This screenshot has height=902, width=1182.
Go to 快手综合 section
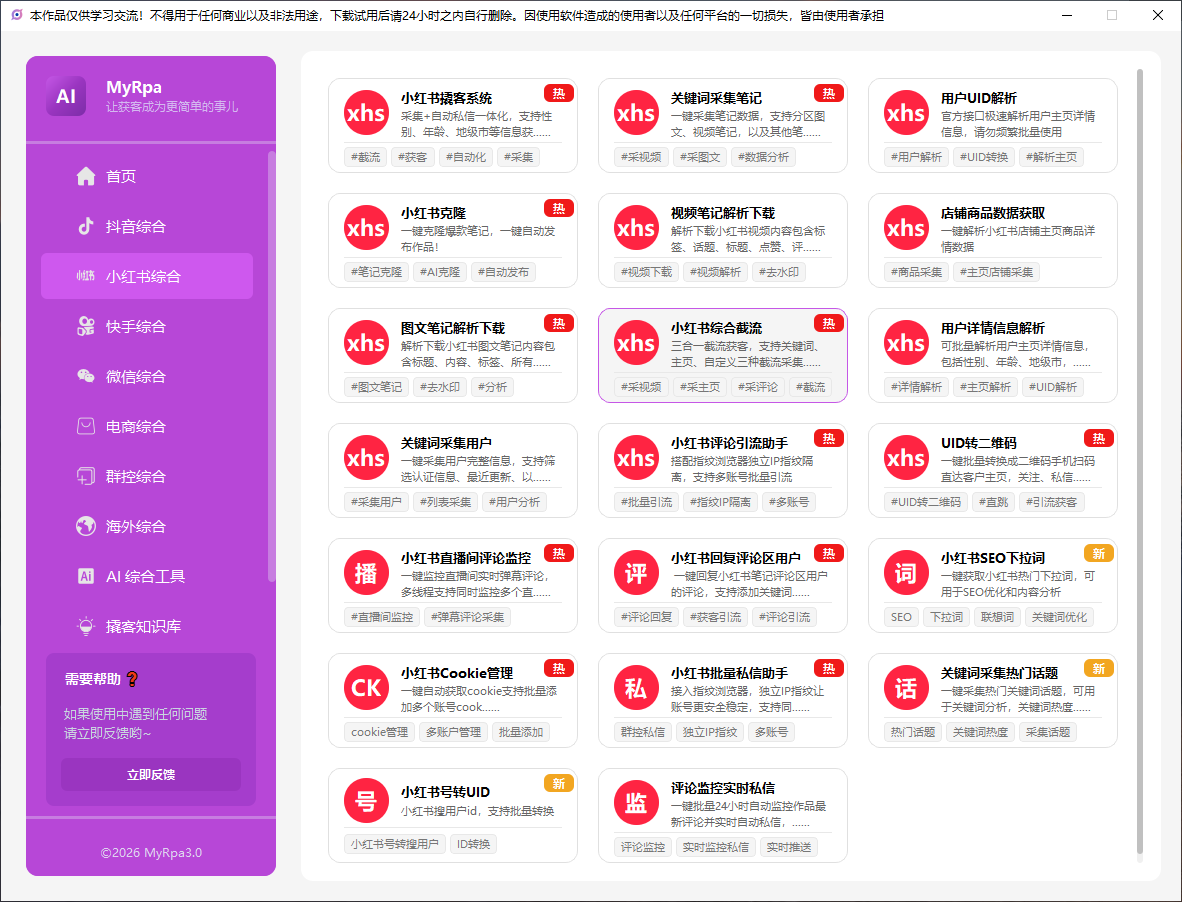(x=147, y=326)
